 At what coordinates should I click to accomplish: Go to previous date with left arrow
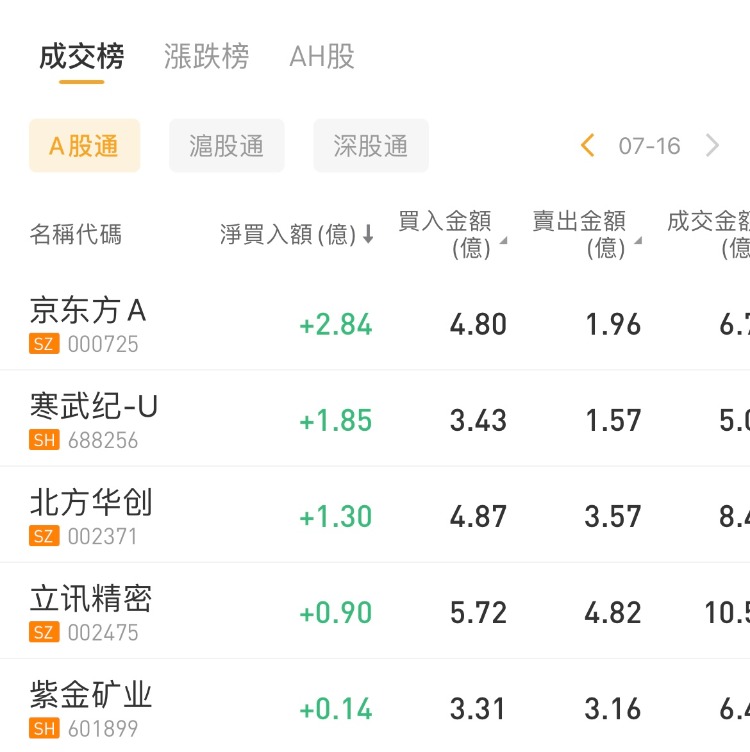[x=588, y=146]
